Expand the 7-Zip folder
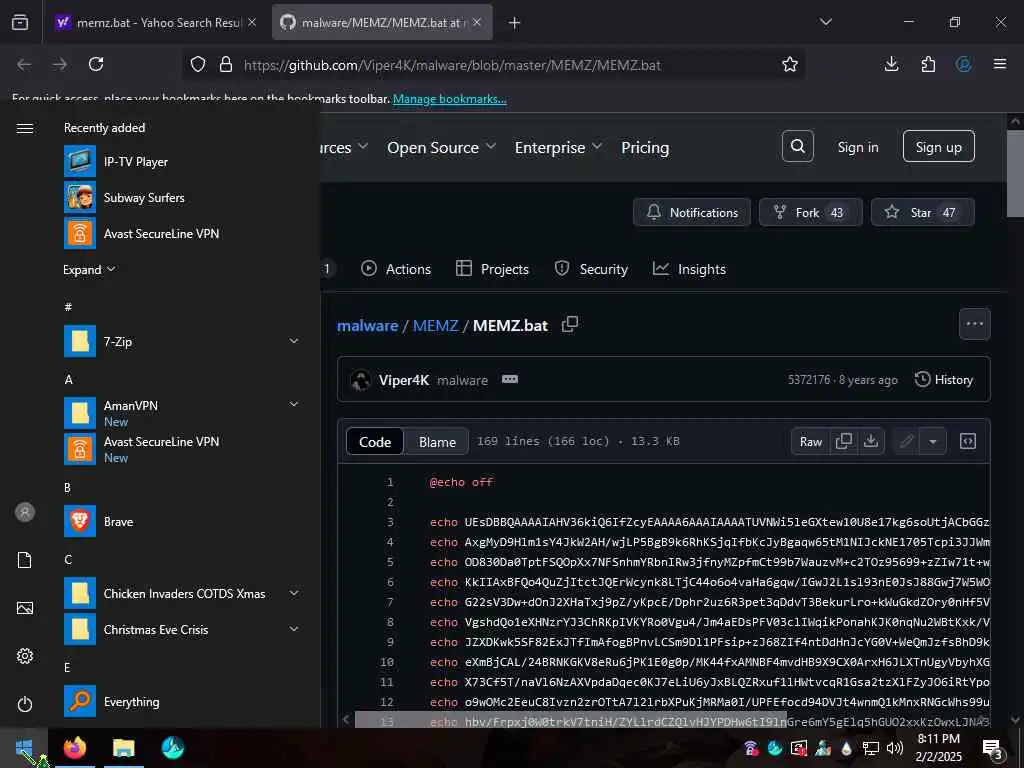The image size is (1024, 768). tap(294, 341)
